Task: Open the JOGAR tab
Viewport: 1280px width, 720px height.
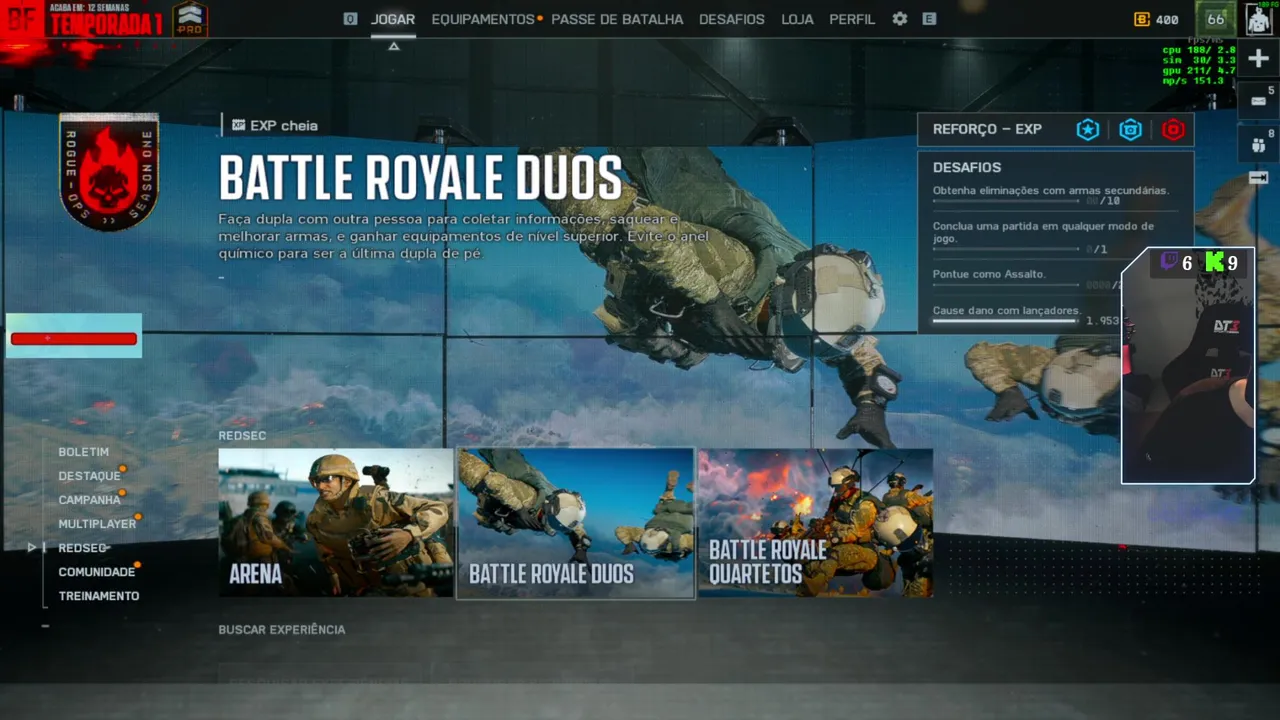Action: click(393, 19)
